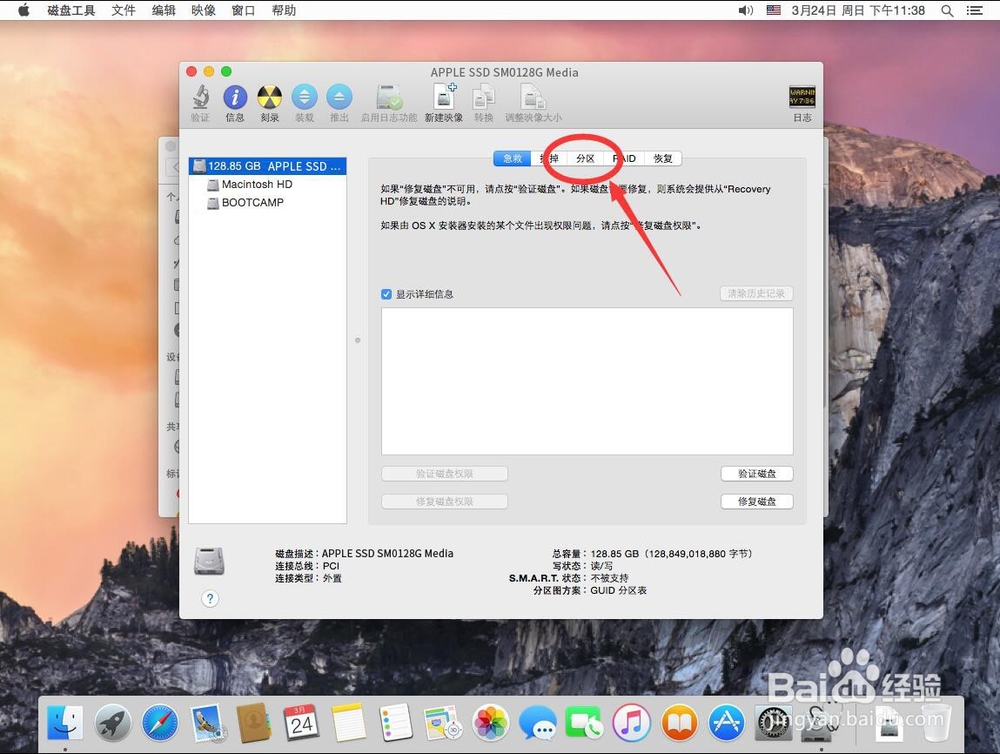Launch Safari from the Dock
Screen dimensions: 1000x754
[160, 723]
